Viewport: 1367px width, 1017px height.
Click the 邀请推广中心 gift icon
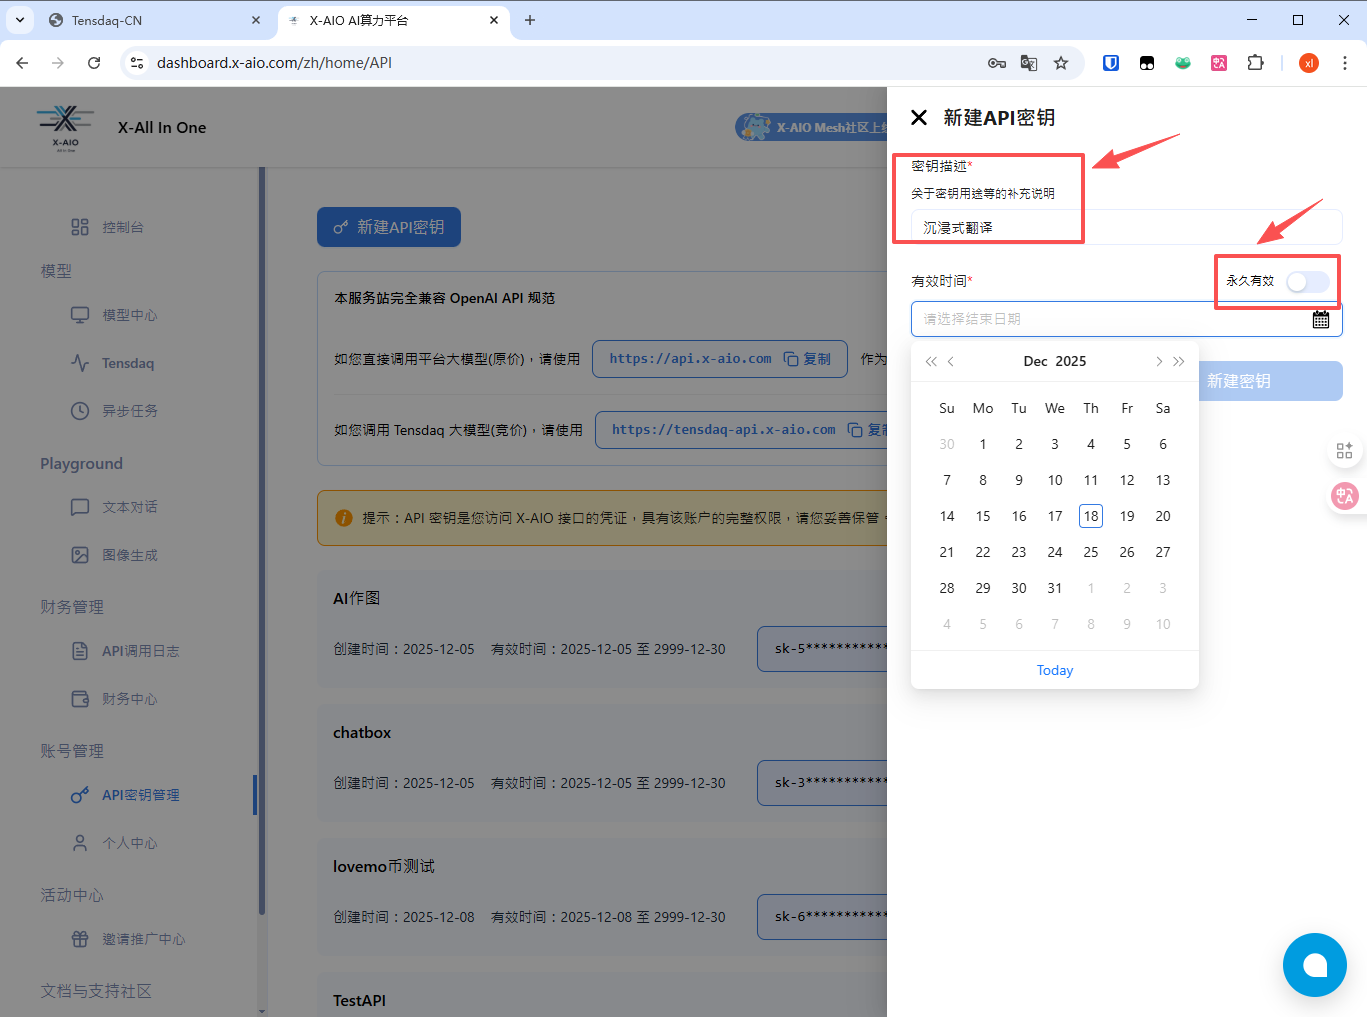[x=80, y=939]
